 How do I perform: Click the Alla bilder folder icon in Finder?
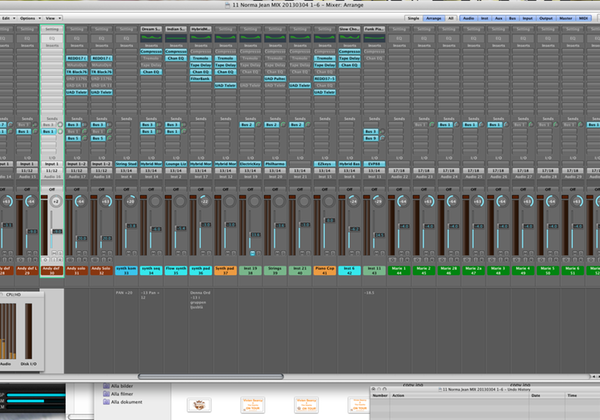(106, 386)
